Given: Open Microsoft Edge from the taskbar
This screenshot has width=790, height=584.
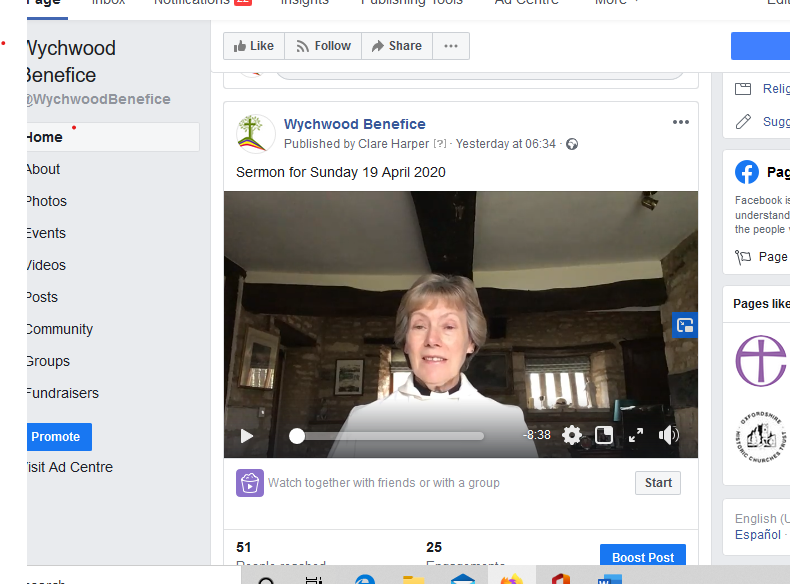Looking at the screenshot, I should (365, 579).
